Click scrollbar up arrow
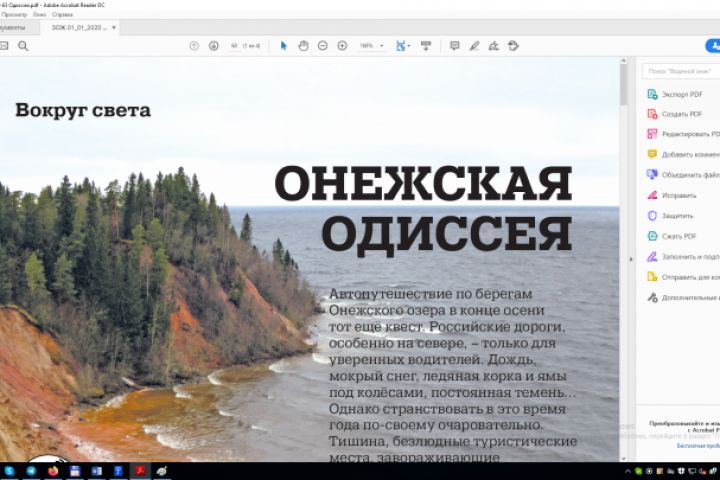Screen dimensions: 720x480 (623, 61)
